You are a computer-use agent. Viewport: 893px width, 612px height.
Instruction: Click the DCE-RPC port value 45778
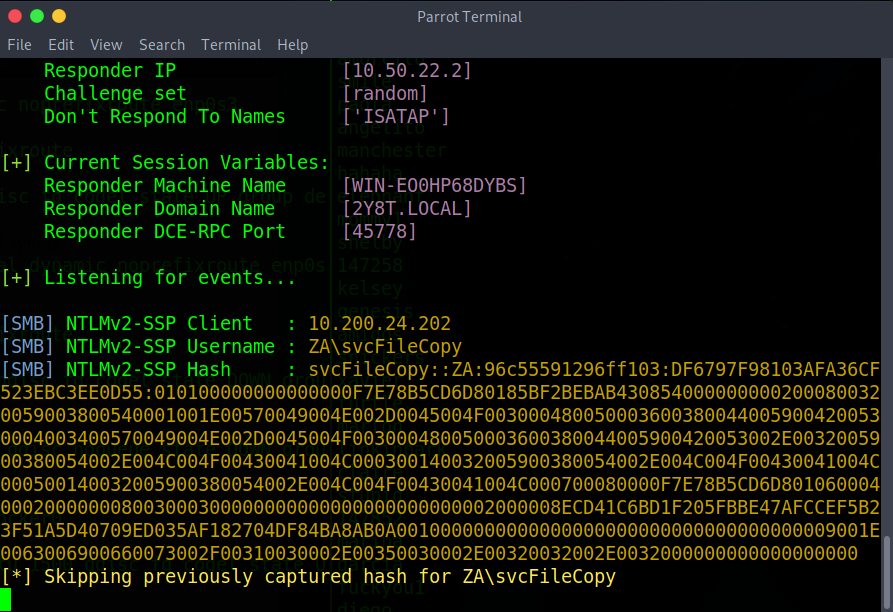tap(379, 232)
